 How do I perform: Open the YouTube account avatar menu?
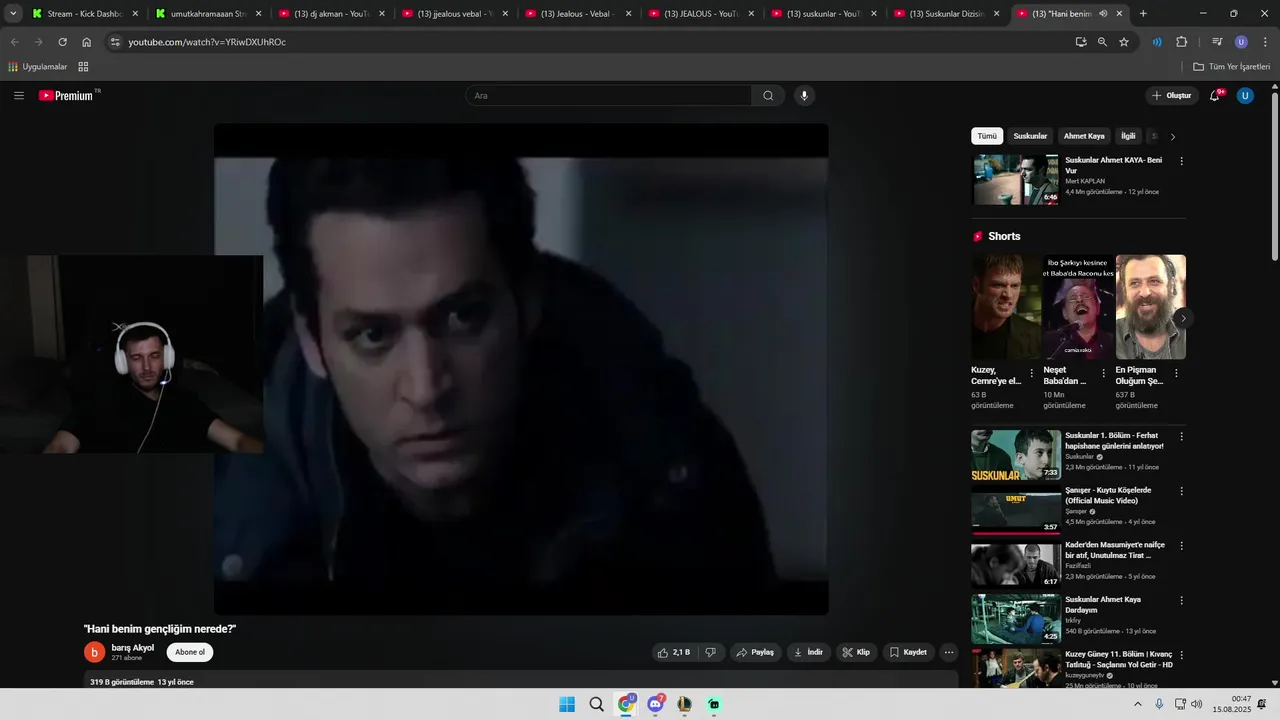1245,95
